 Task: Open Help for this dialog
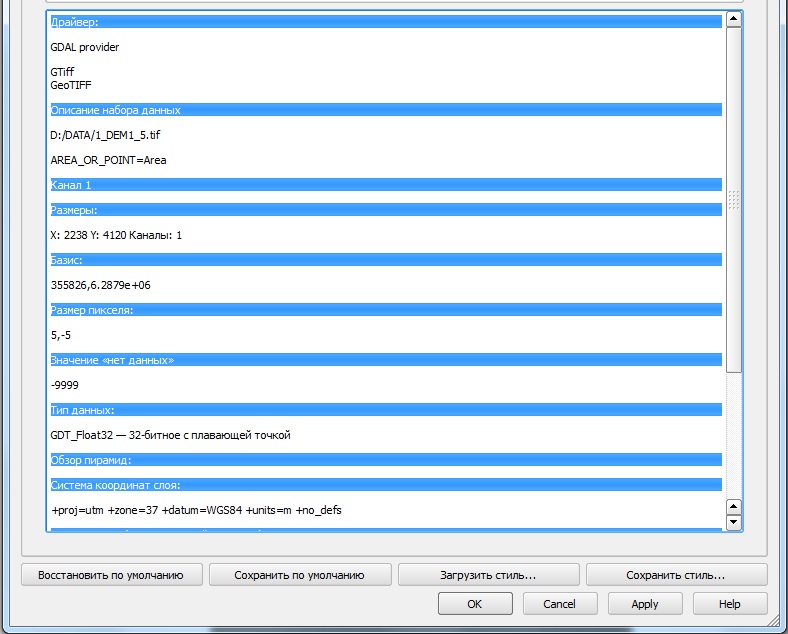[730, 603]
